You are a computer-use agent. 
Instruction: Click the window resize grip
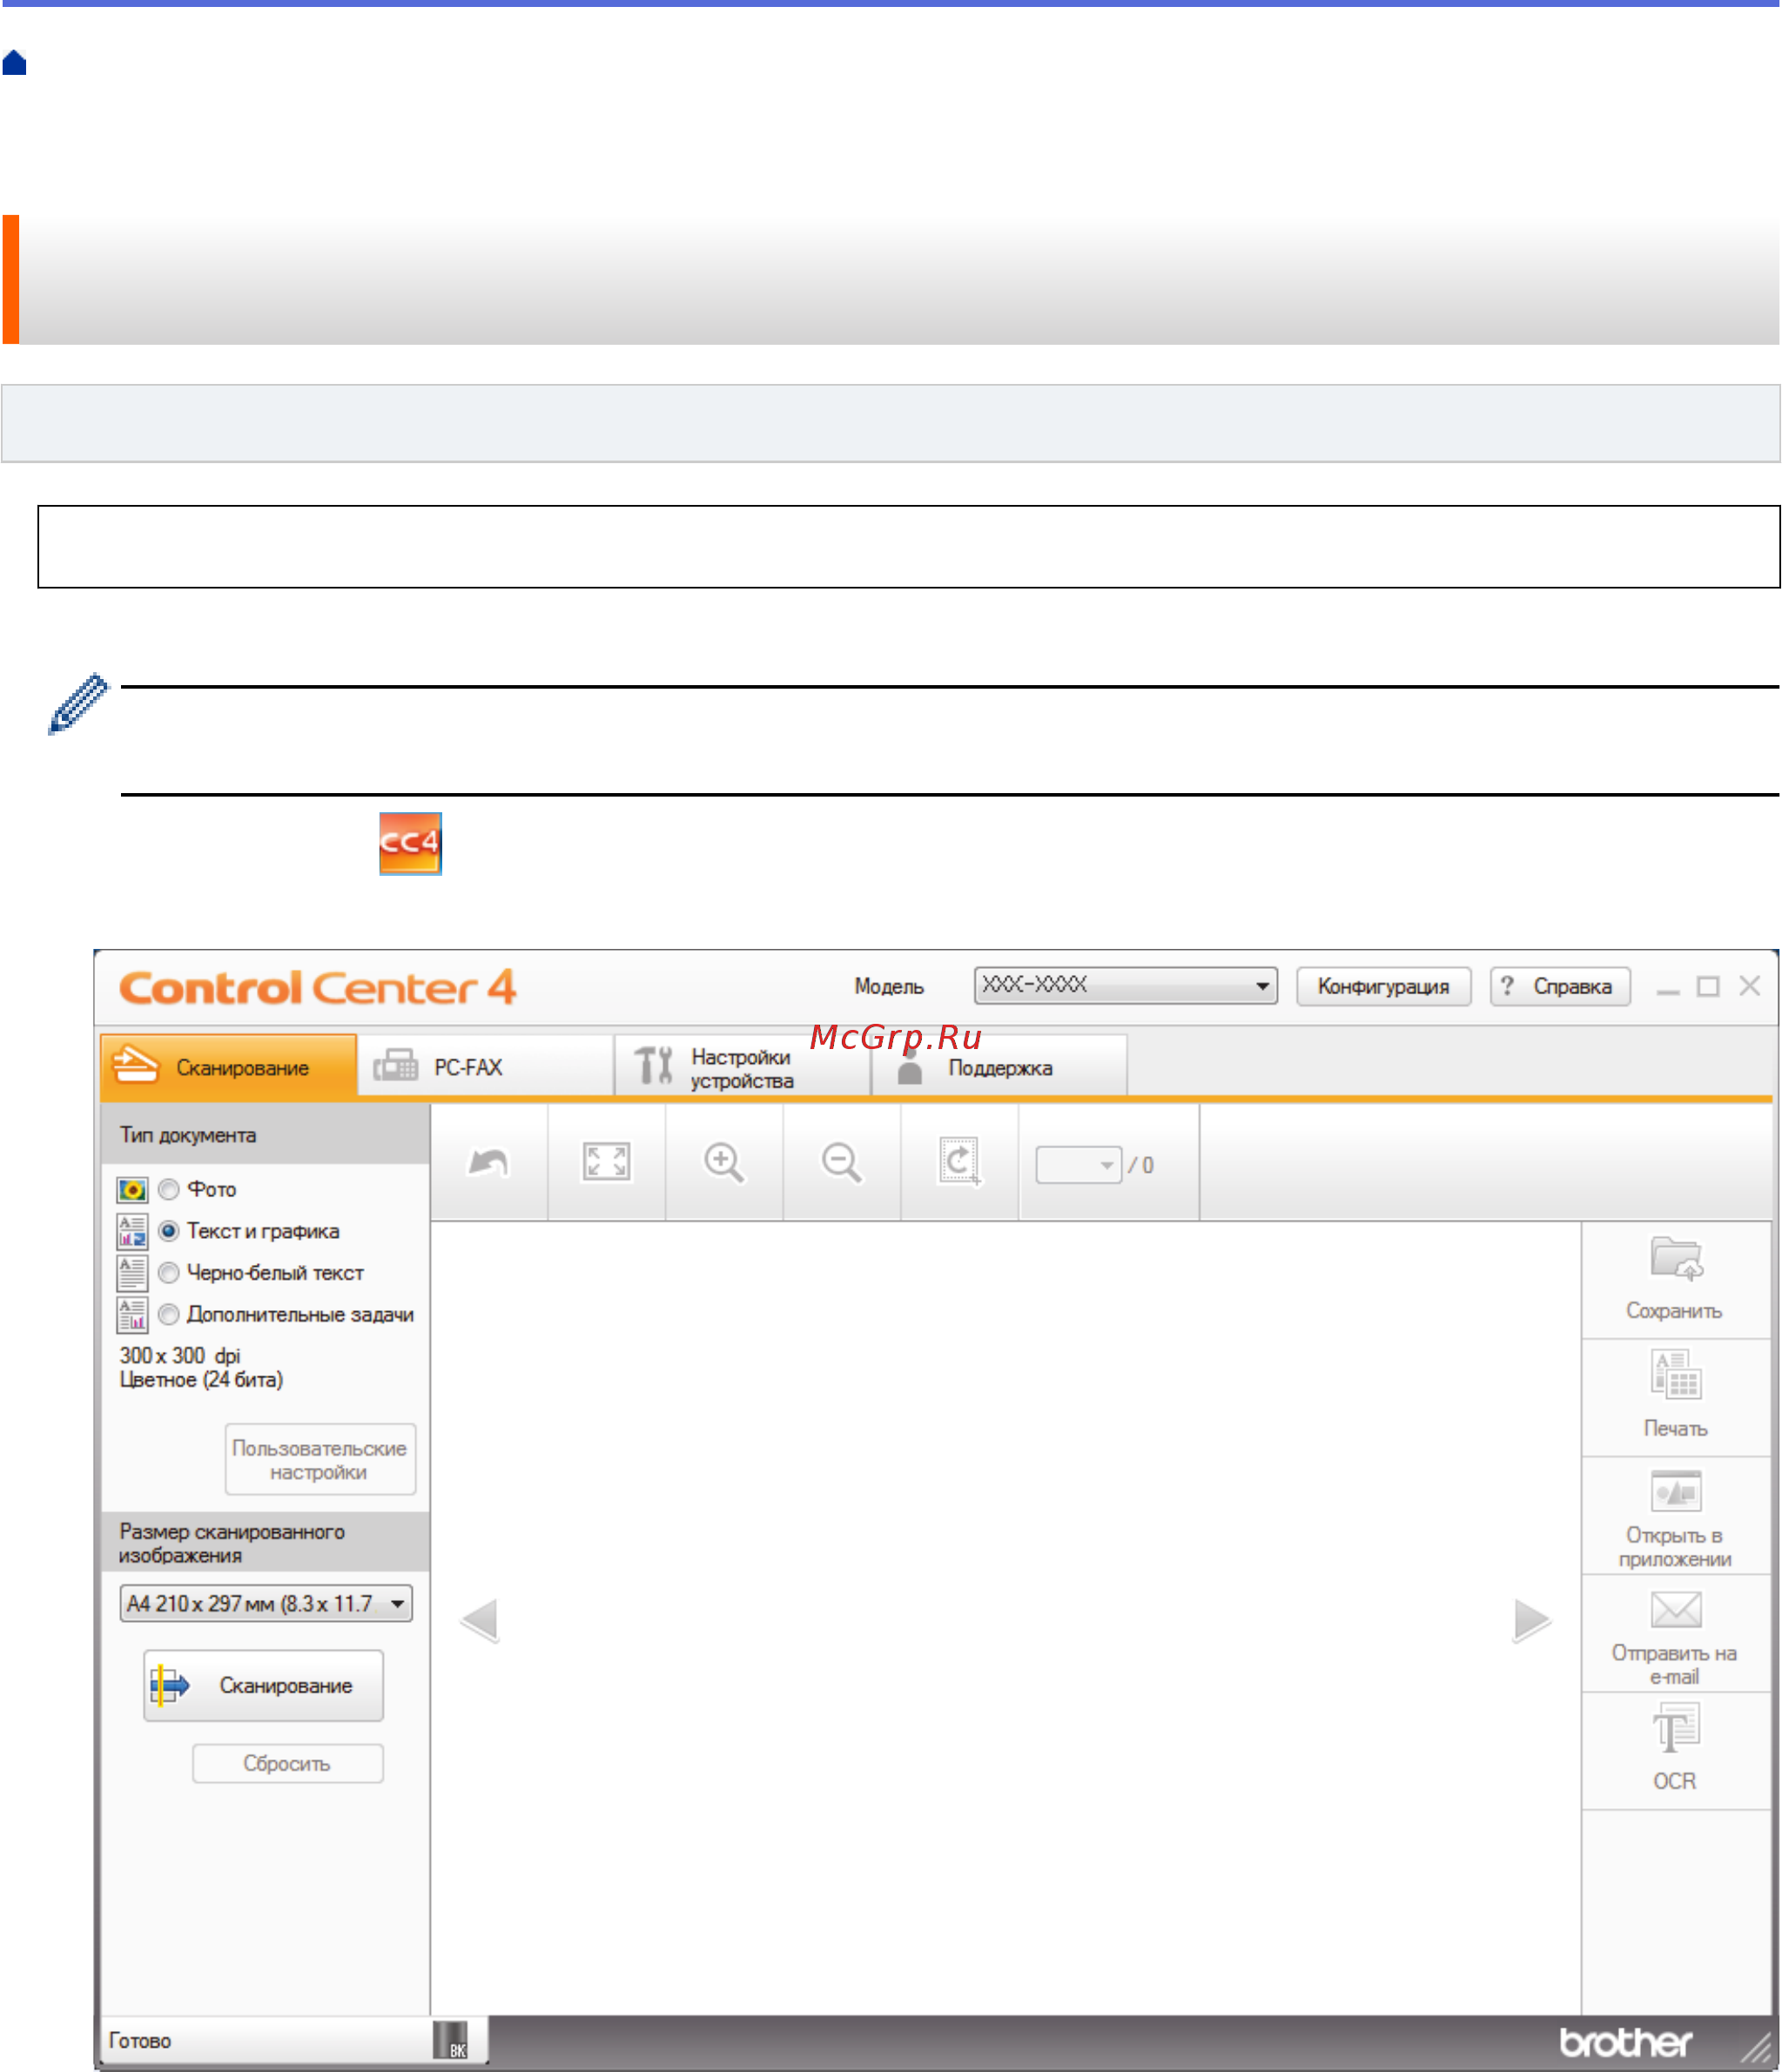[x=1757, y=2049]
